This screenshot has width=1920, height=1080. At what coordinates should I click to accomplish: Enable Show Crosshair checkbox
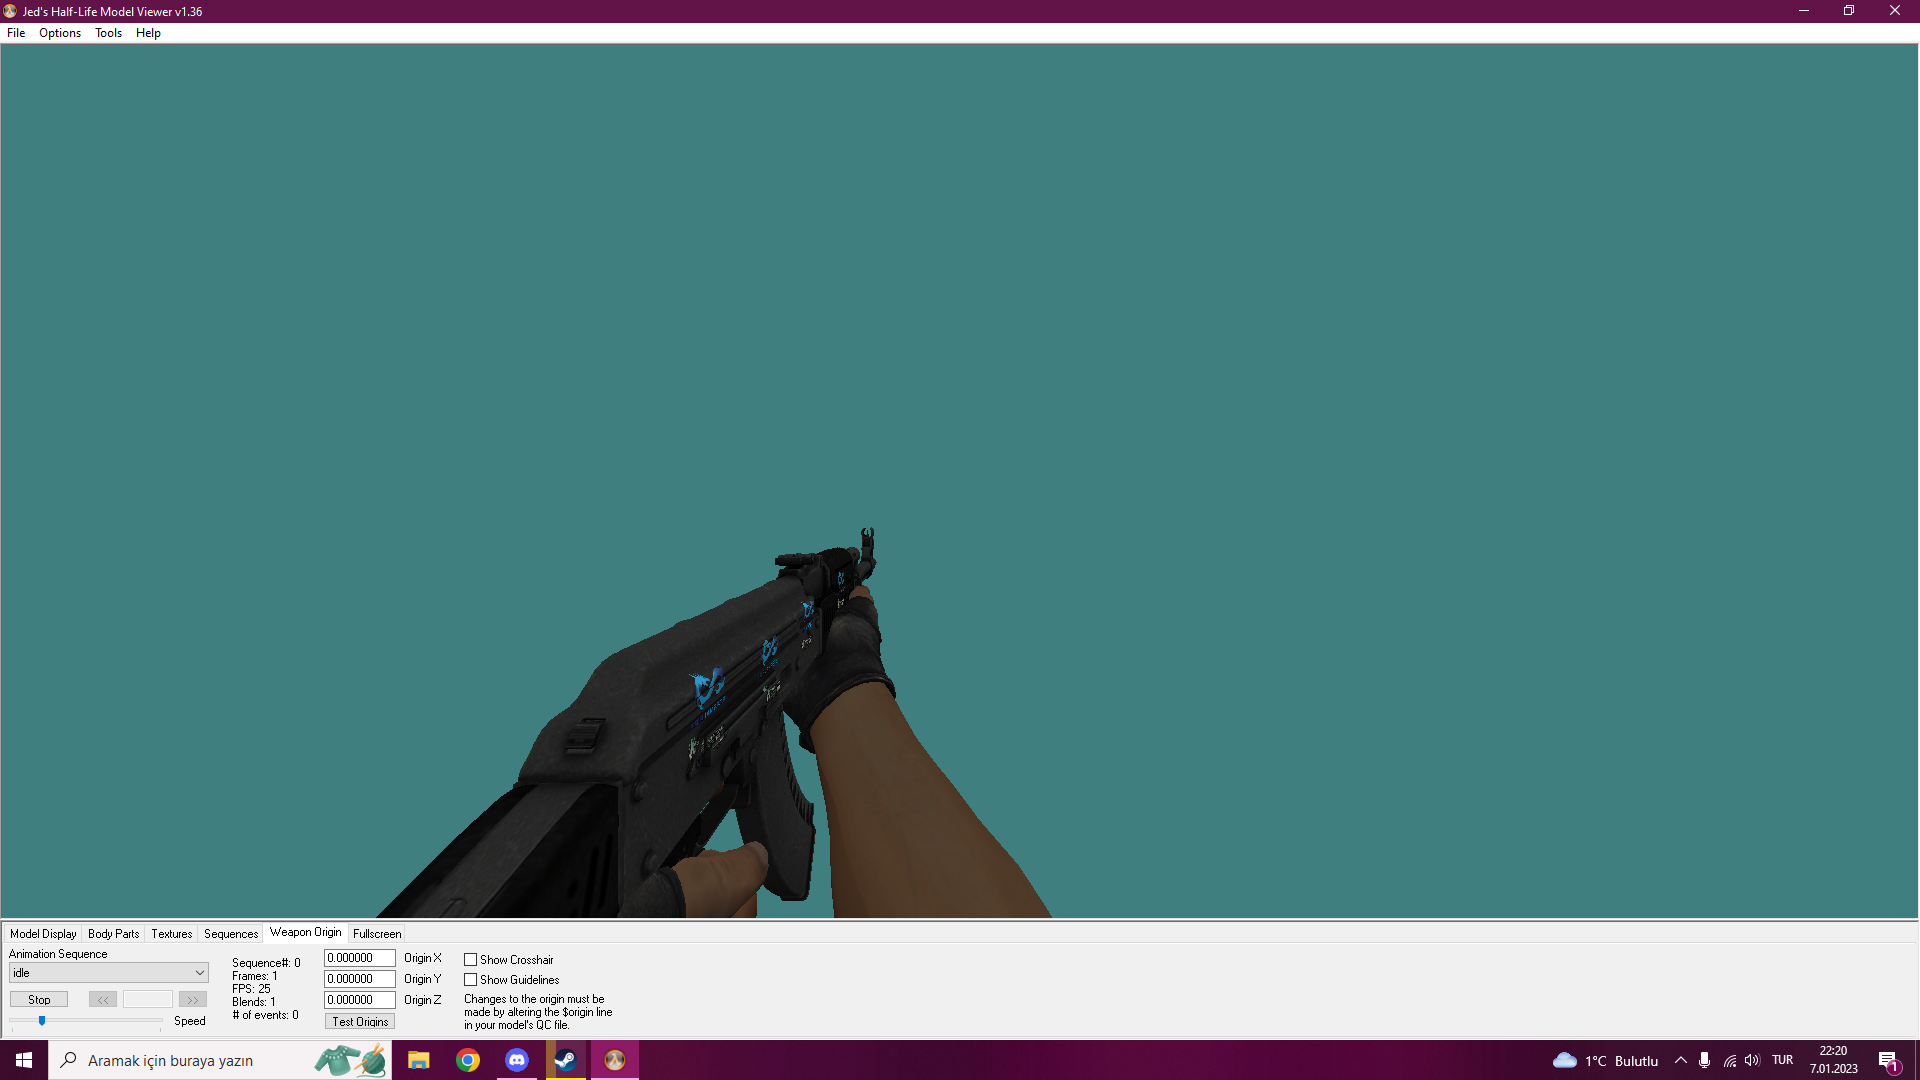click(x=470, y=960)
